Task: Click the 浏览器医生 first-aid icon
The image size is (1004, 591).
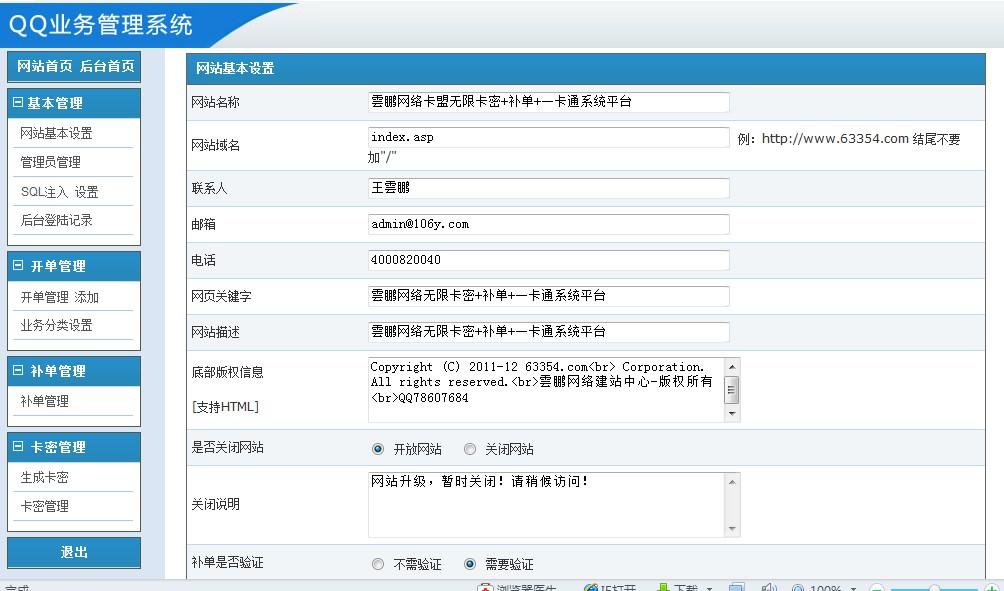Action: click(x=485, y=587)
